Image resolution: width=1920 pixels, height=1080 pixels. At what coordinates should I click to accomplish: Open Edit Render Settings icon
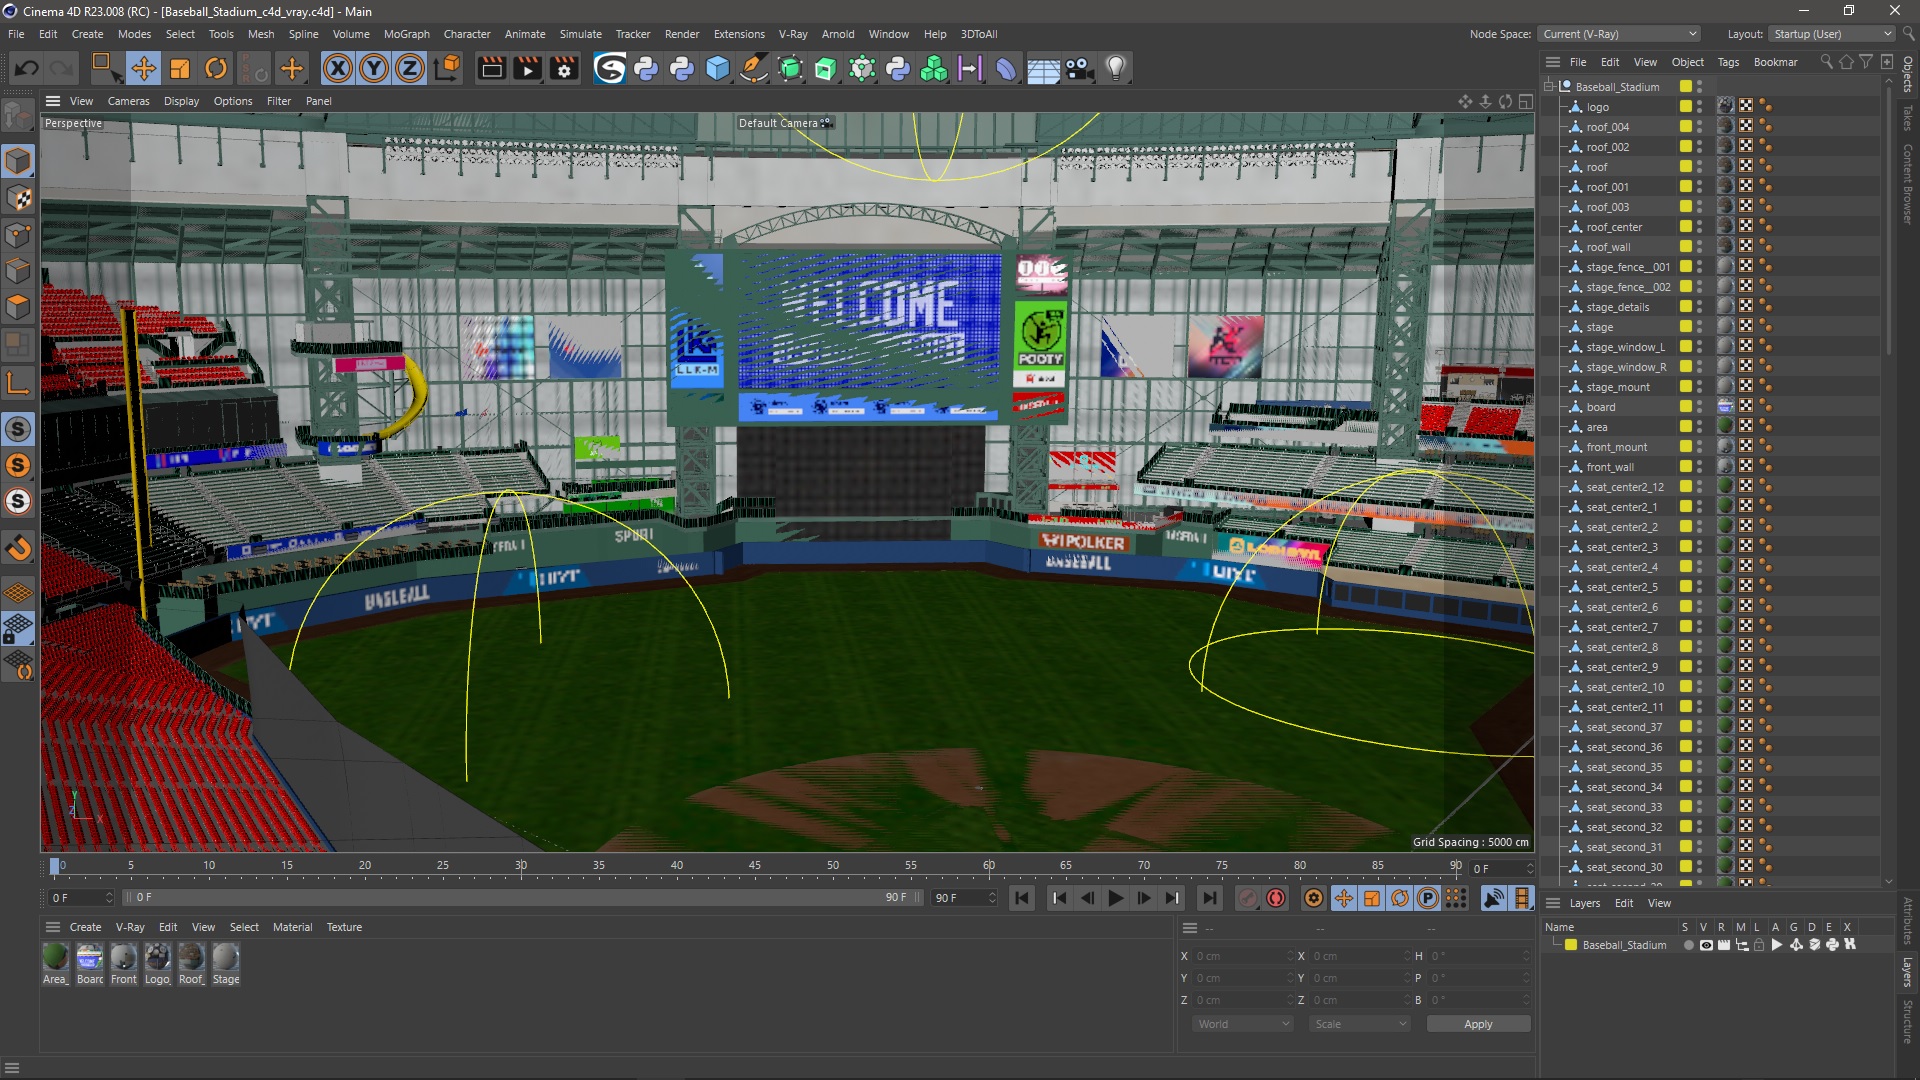coord(564,68)
